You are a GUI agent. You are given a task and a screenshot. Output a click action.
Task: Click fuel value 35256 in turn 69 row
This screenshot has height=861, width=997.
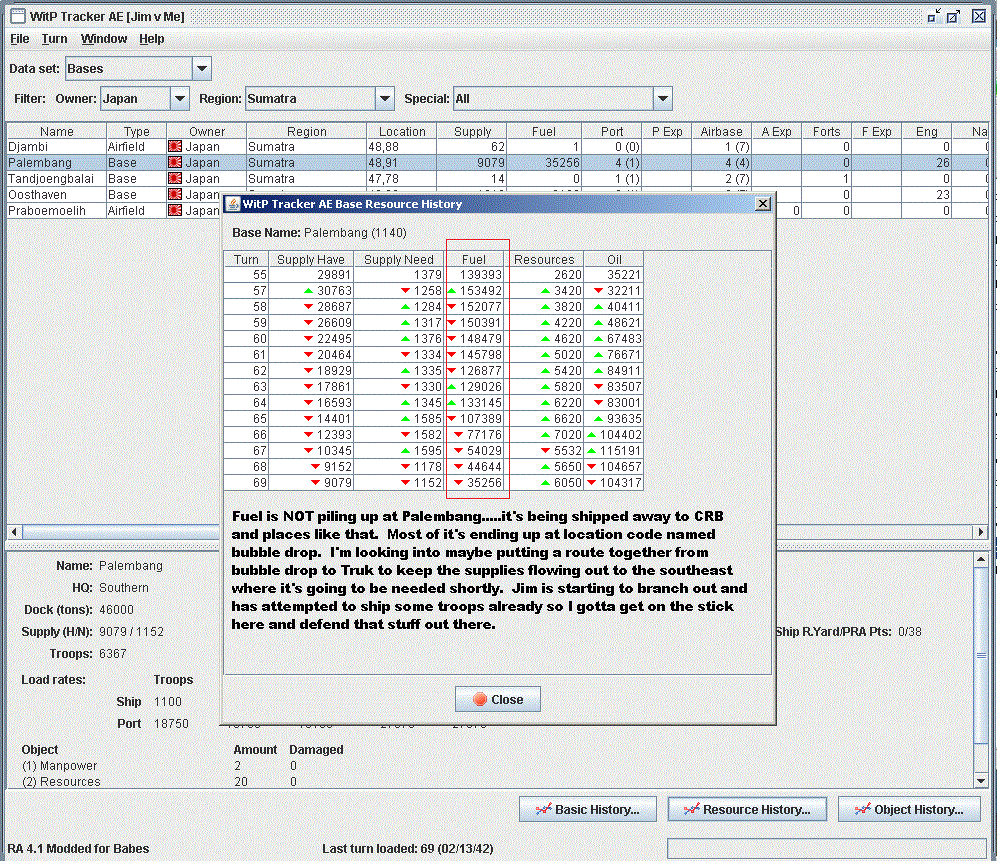(x=485, y=483)
